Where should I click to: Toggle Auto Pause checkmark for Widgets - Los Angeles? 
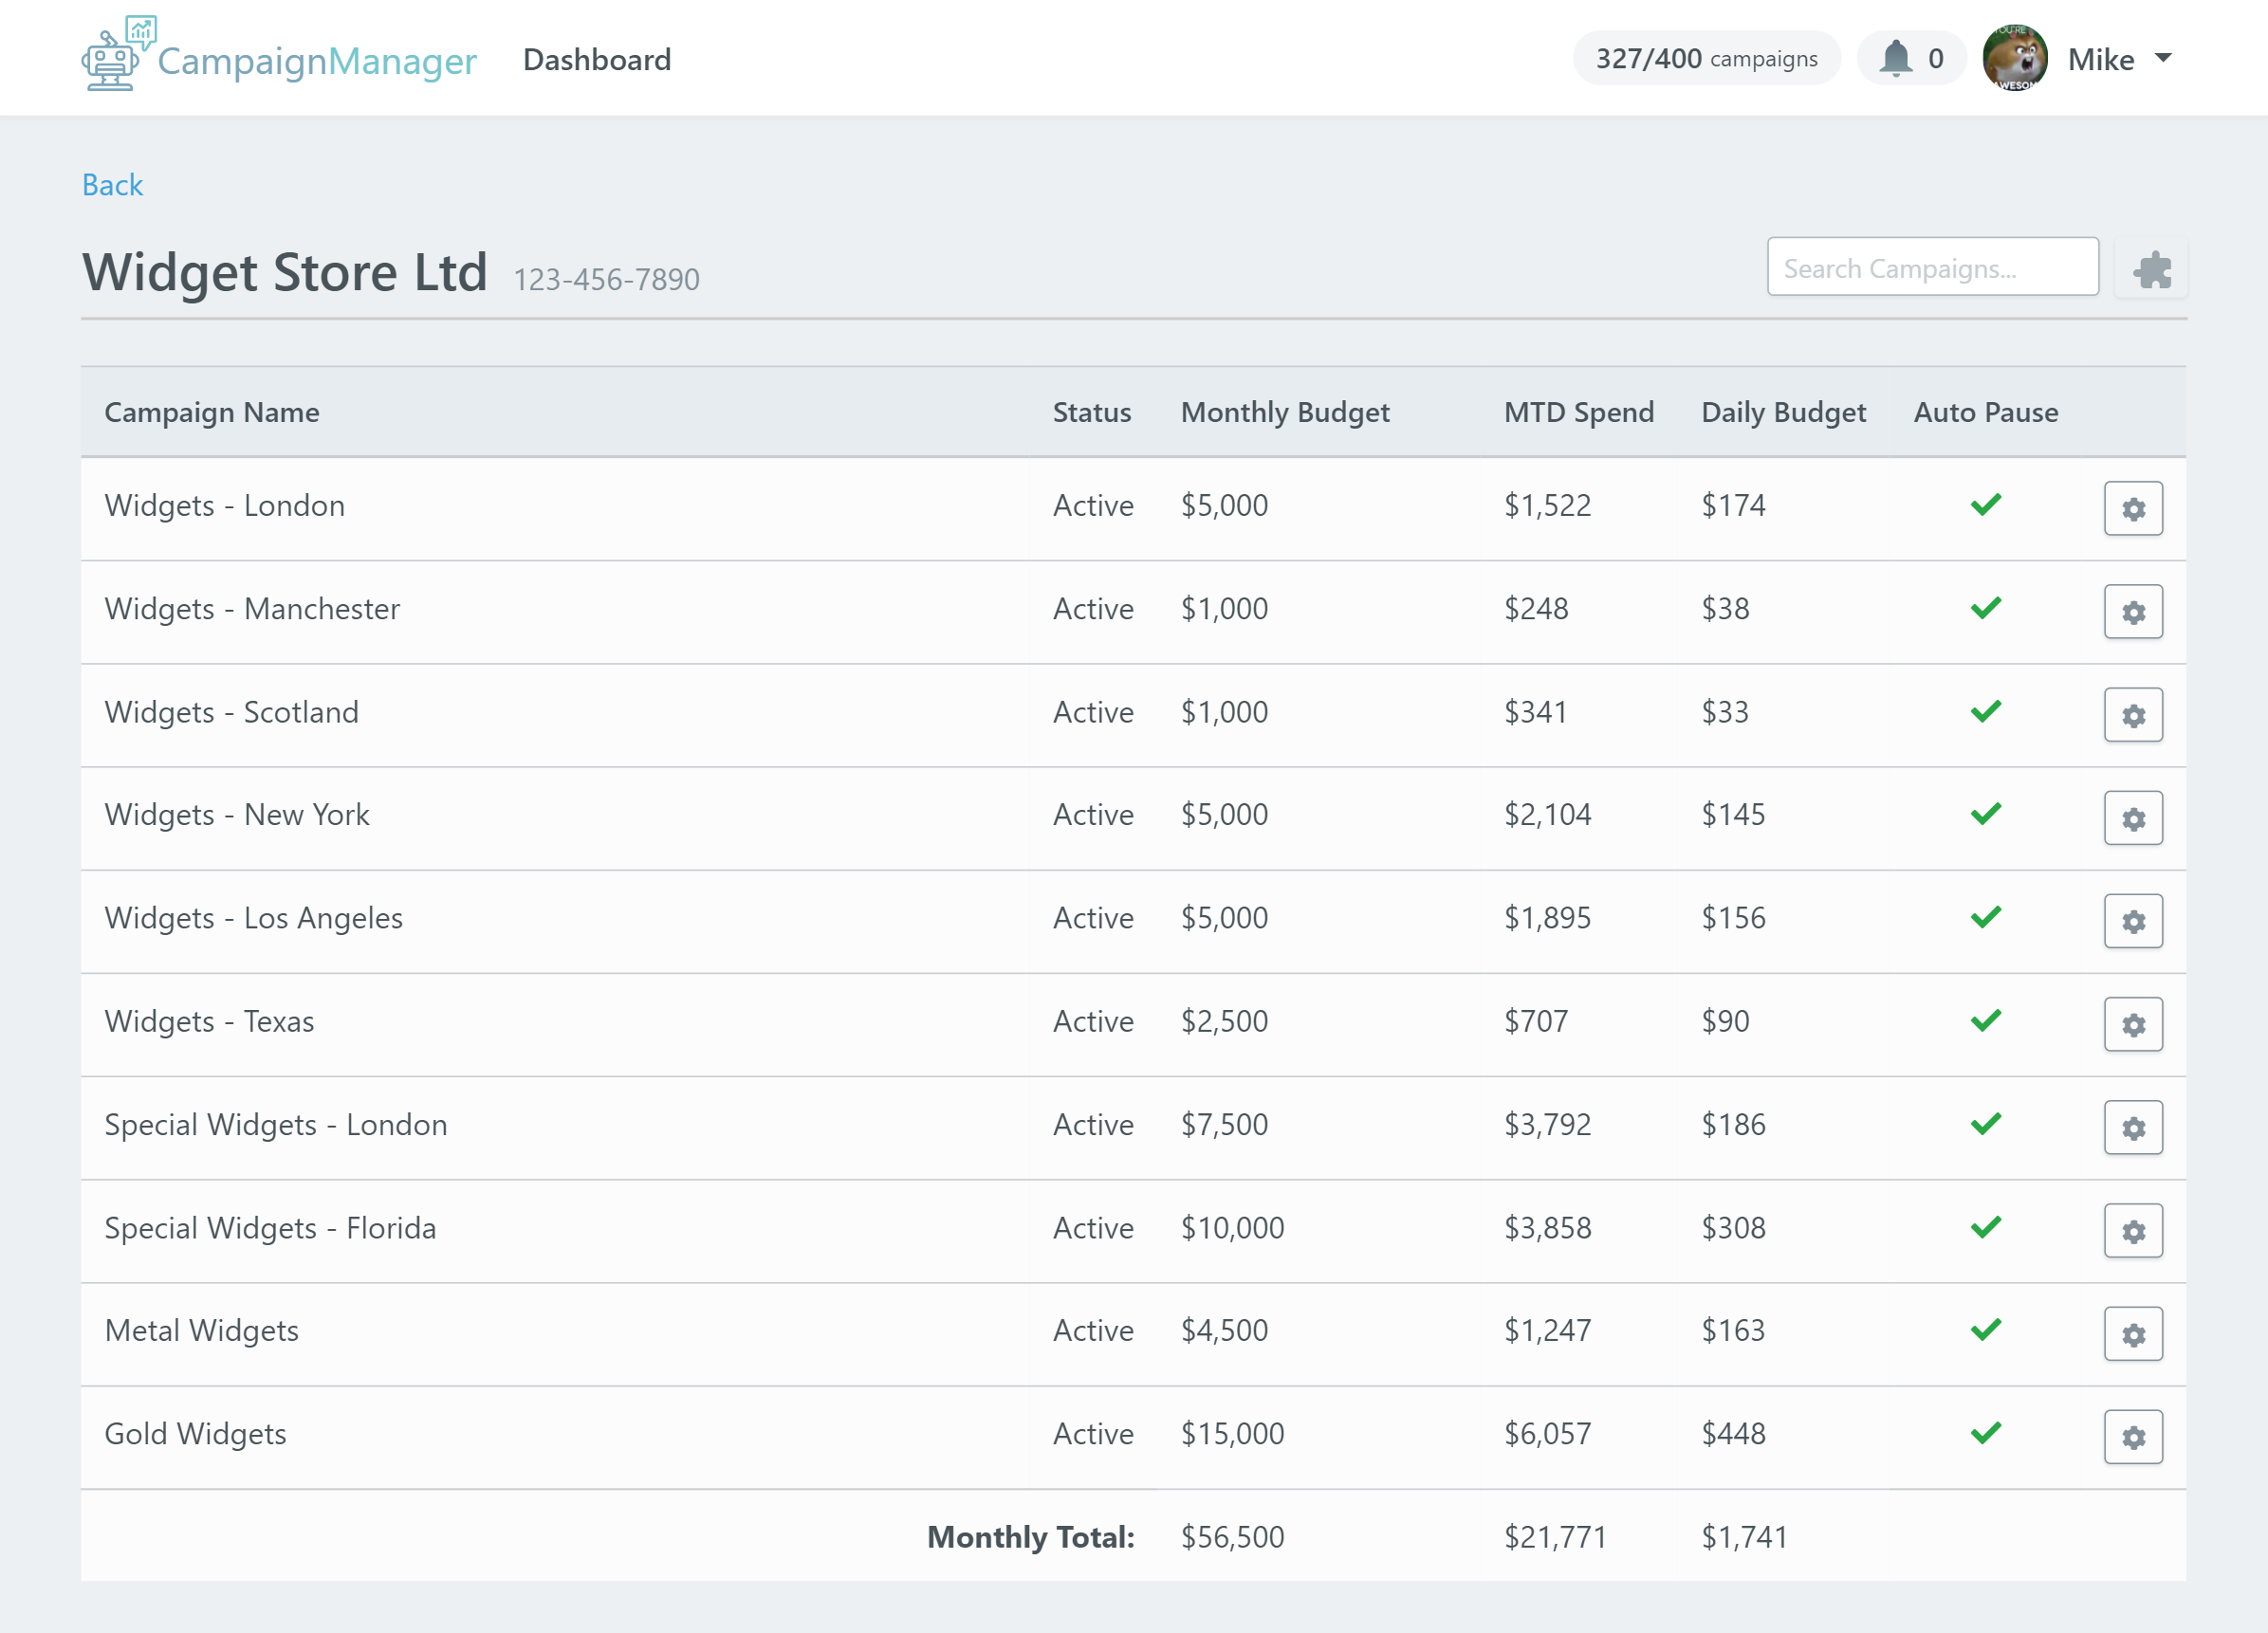coord(1986,917)
